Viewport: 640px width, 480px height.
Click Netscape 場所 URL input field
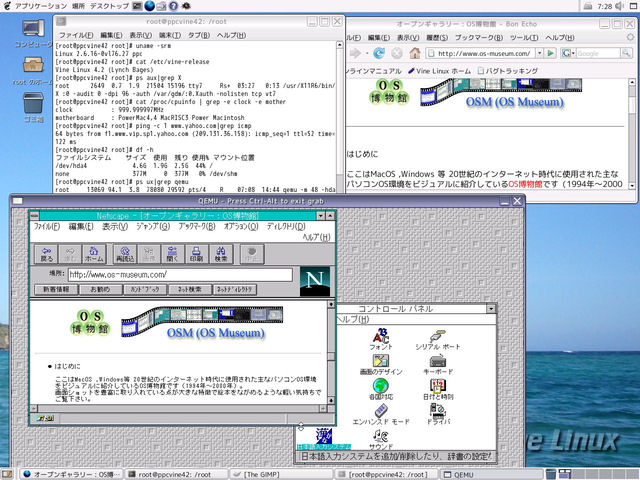click(x=180, y=274)
